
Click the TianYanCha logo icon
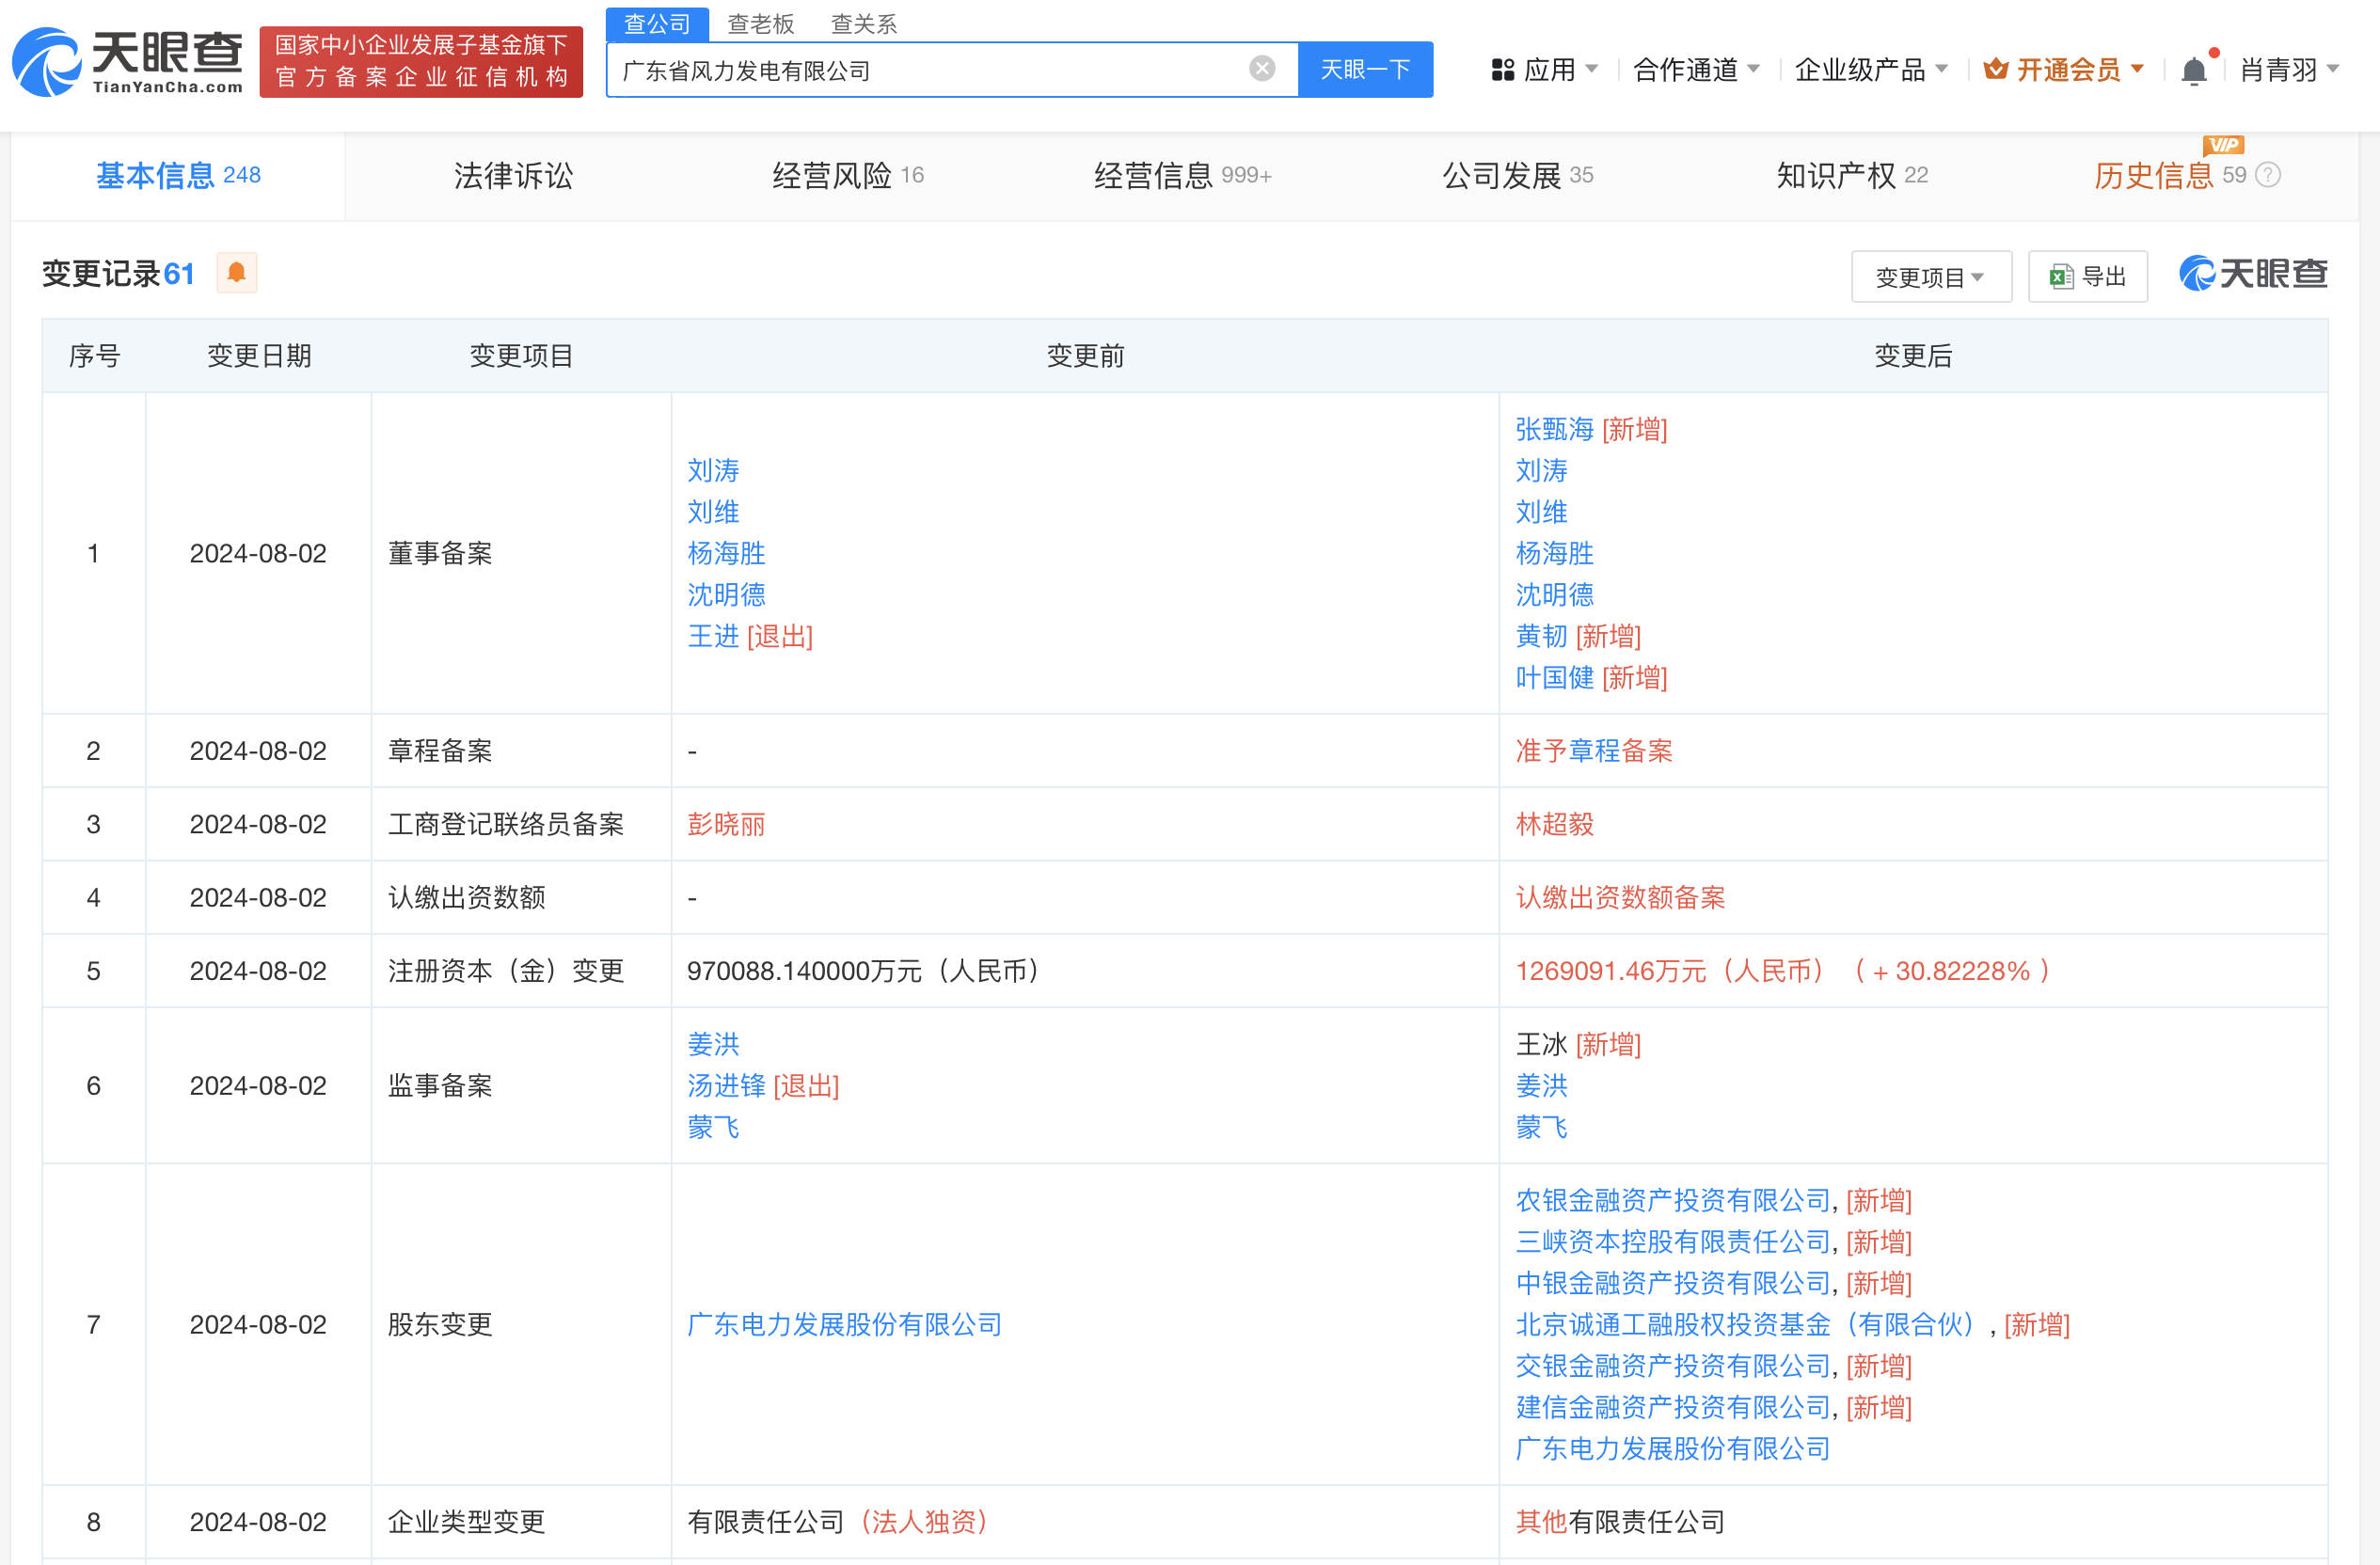click(x=46, y=62)
